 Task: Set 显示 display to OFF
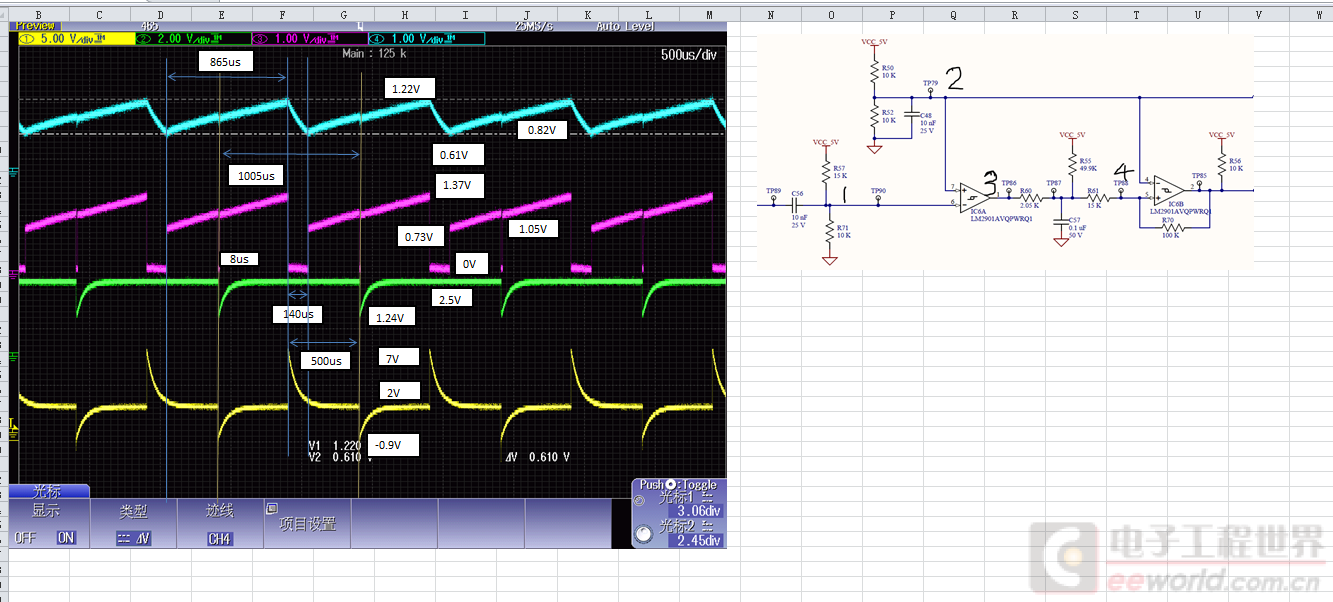pos(24,537)
